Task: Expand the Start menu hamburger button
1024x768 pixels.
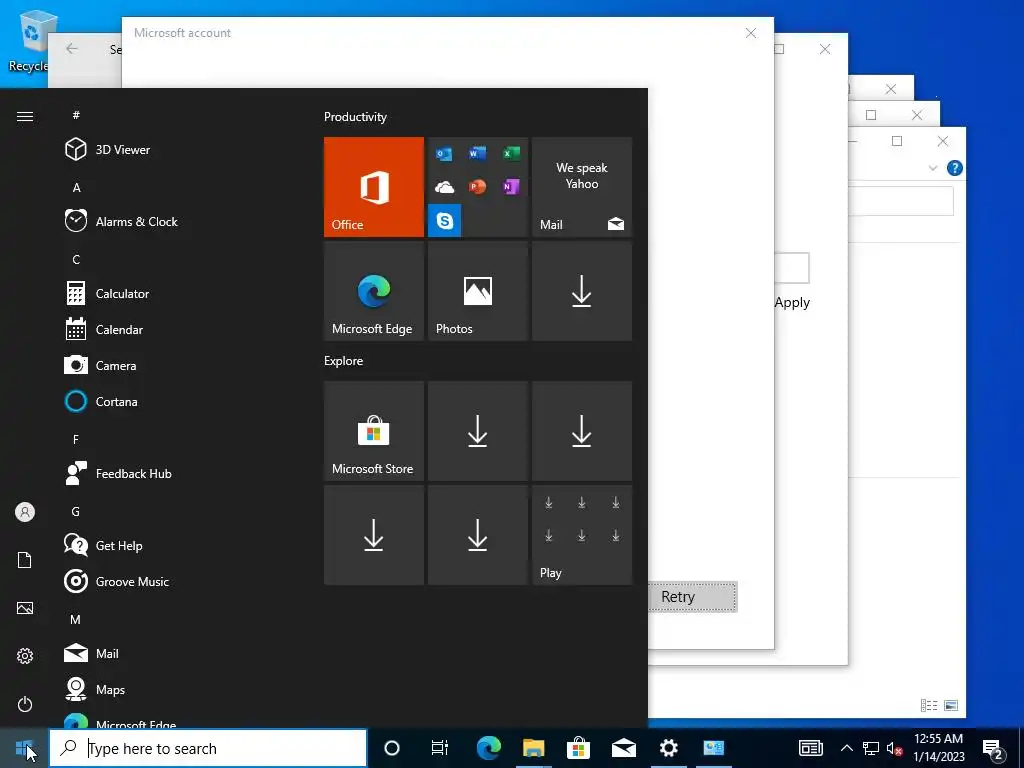Action: [25, 116]
